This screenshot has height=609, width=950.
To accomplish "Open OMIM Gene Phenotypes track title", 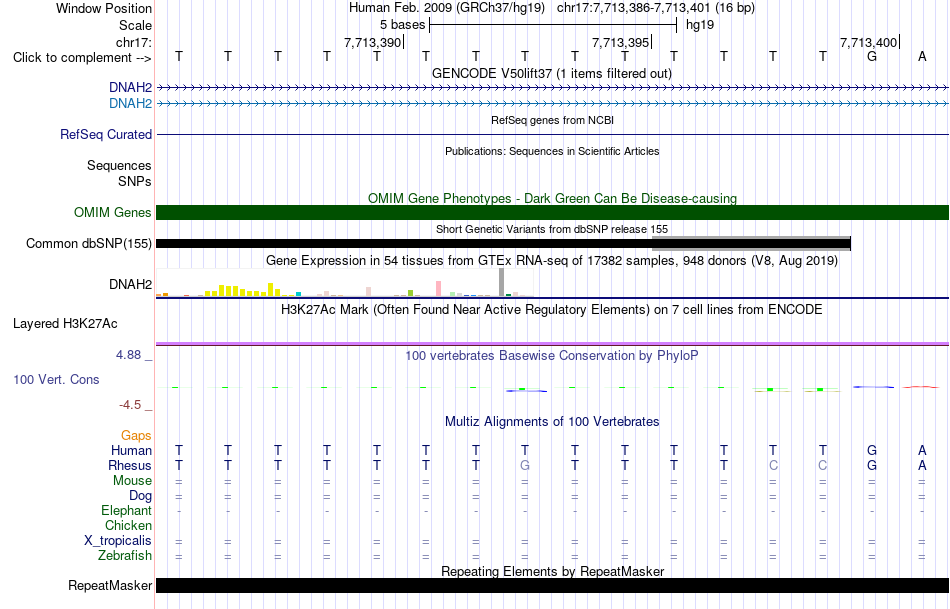I will click(x=552, y=198).
